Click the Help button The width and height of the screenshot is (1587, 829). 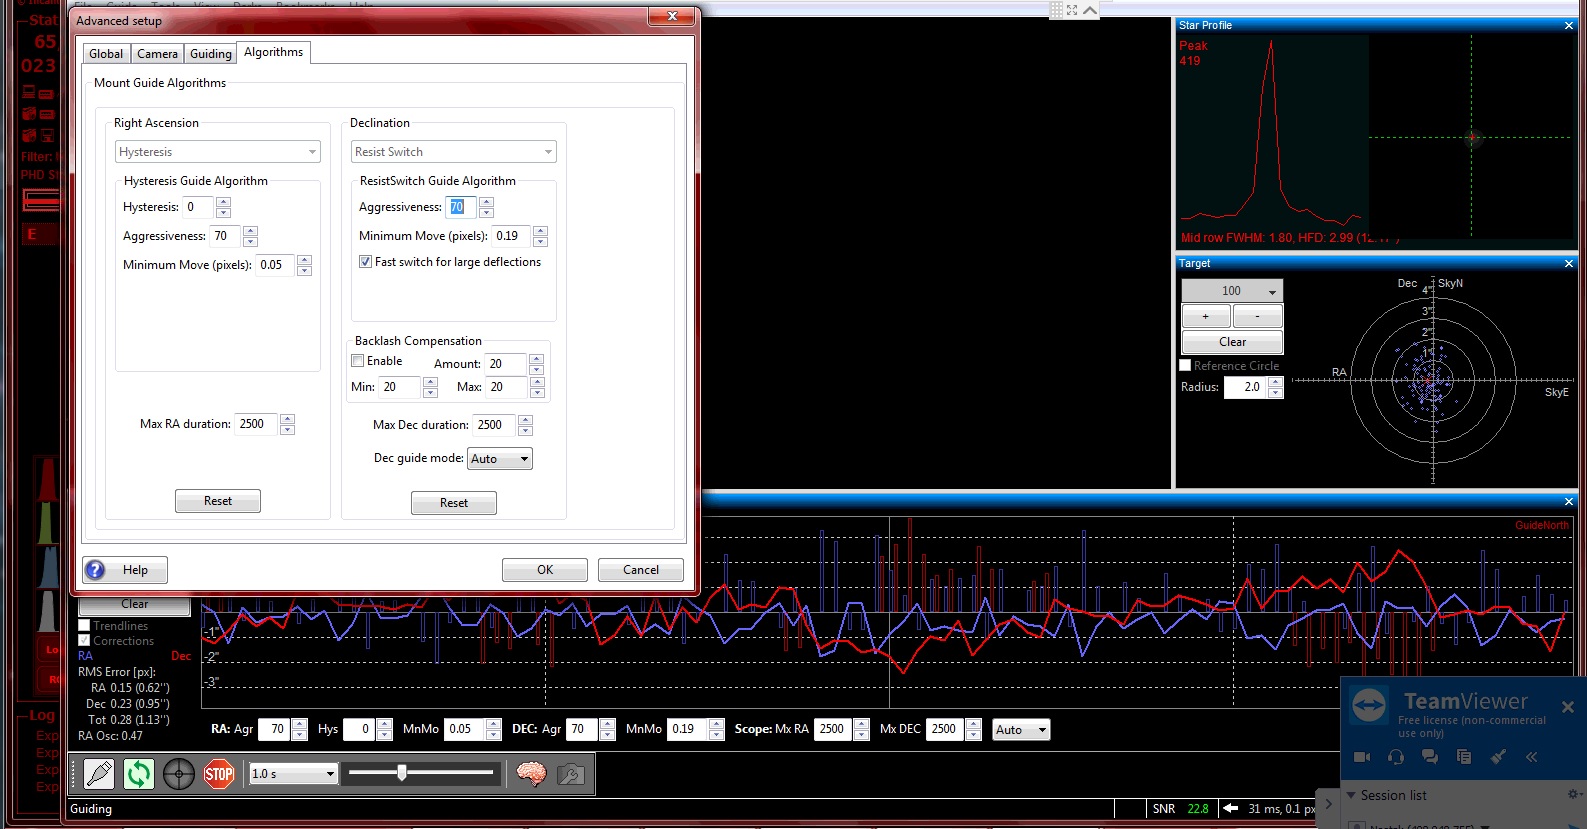125,570
